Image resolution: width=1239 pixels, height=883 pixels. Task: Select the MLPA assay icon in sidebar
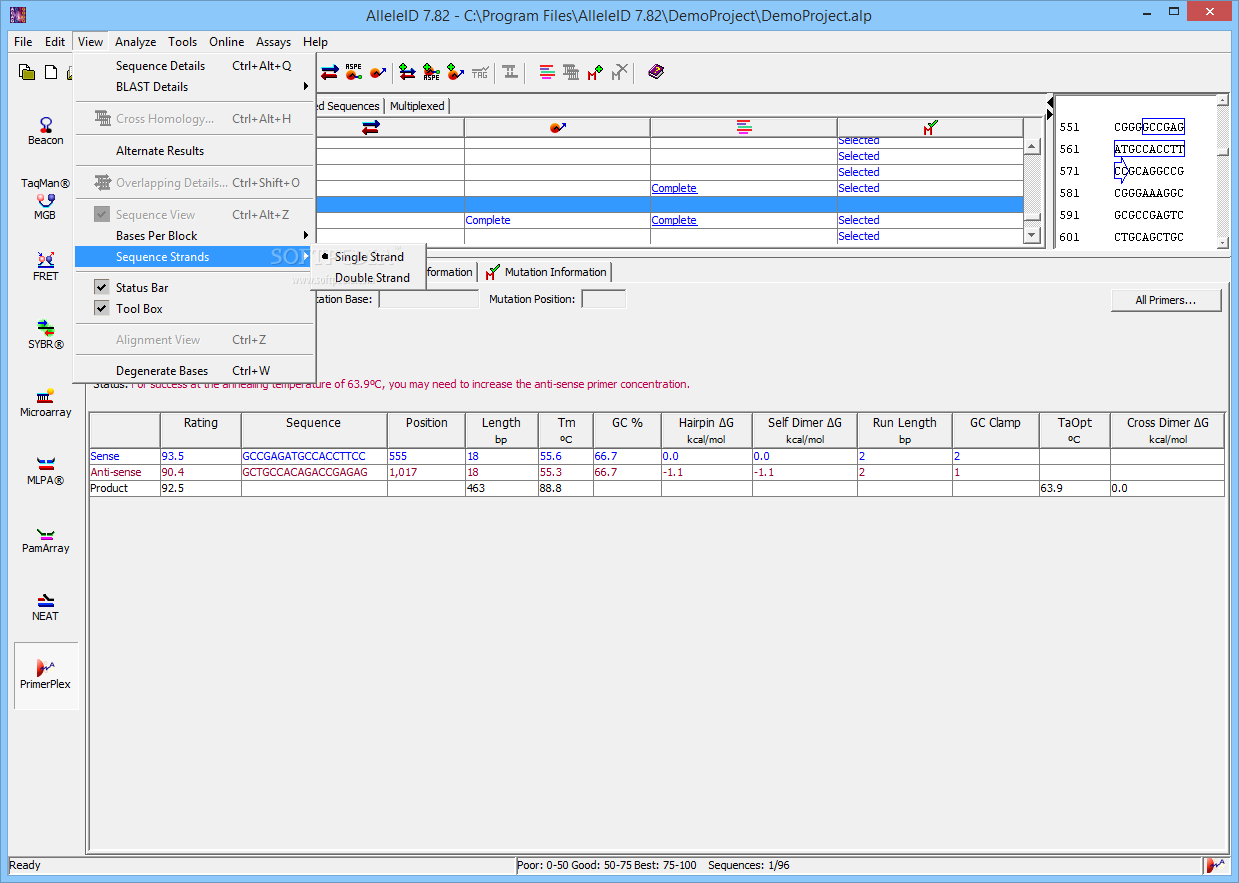(x=45, y=470)
